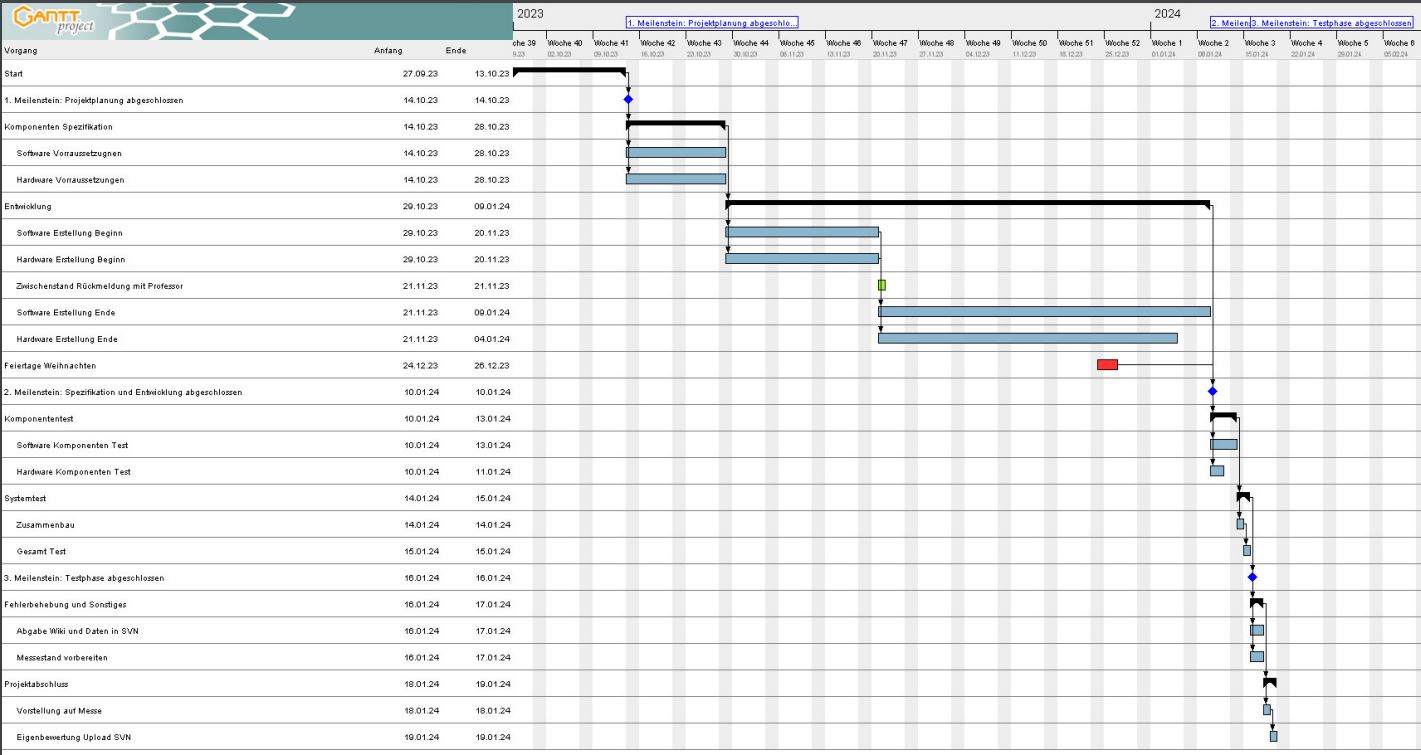Click the Woche 44 timeline header
This screenshot has width=1421, height=755.
(x=750, y=44)
